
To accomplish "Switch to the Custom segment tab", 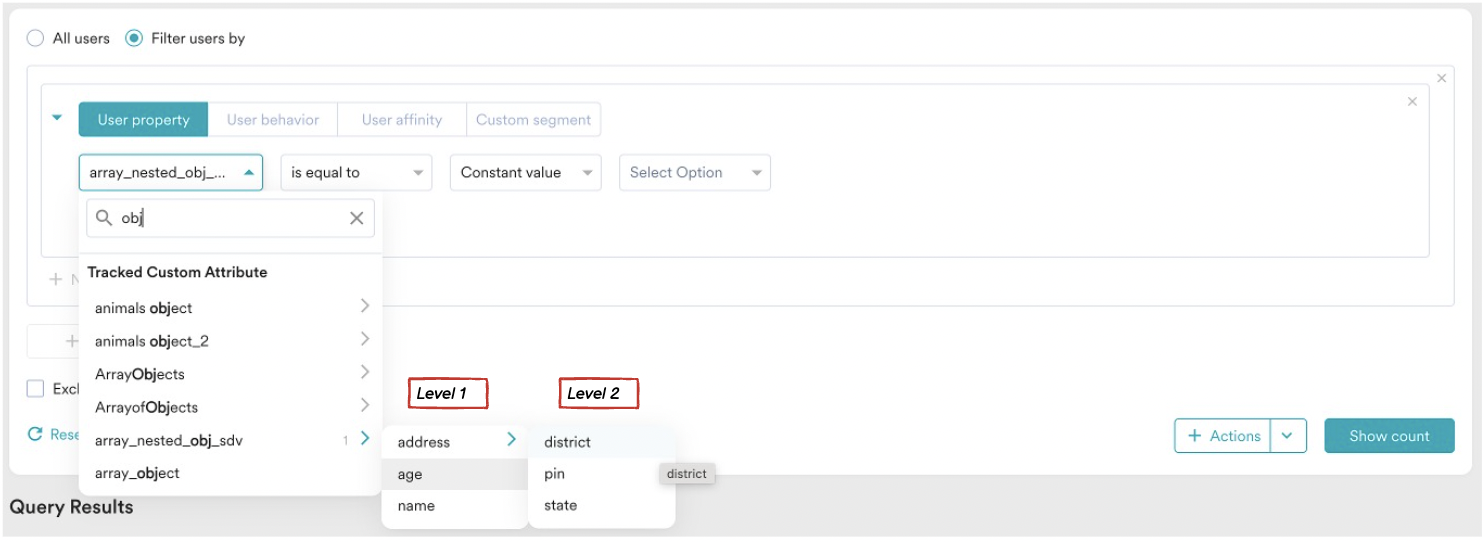I will pos(533,120).
